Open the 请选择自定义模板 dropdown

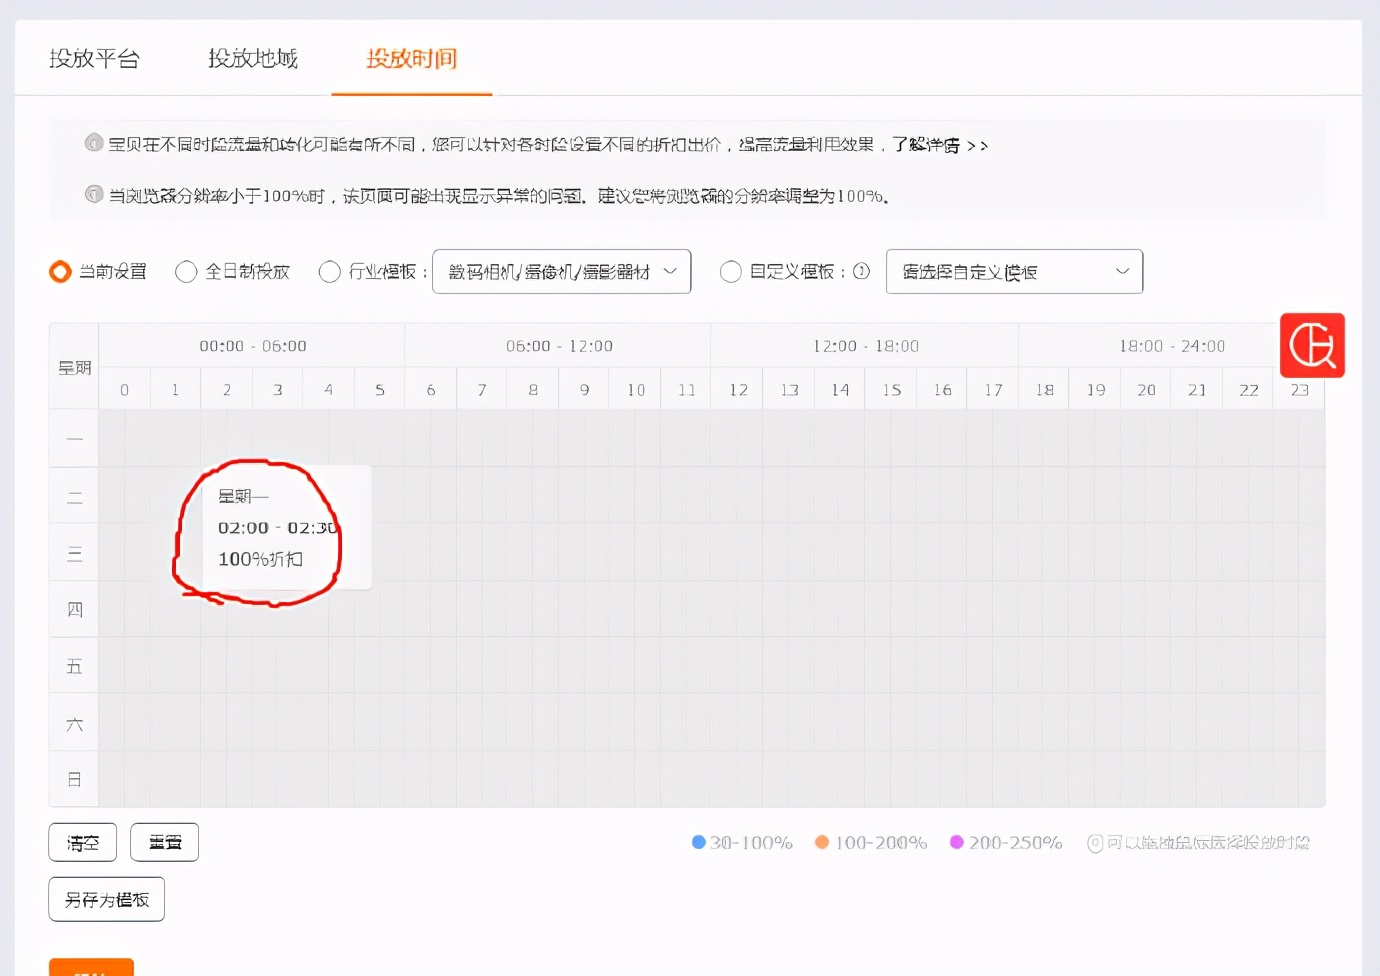click(x=1014, y=271)
